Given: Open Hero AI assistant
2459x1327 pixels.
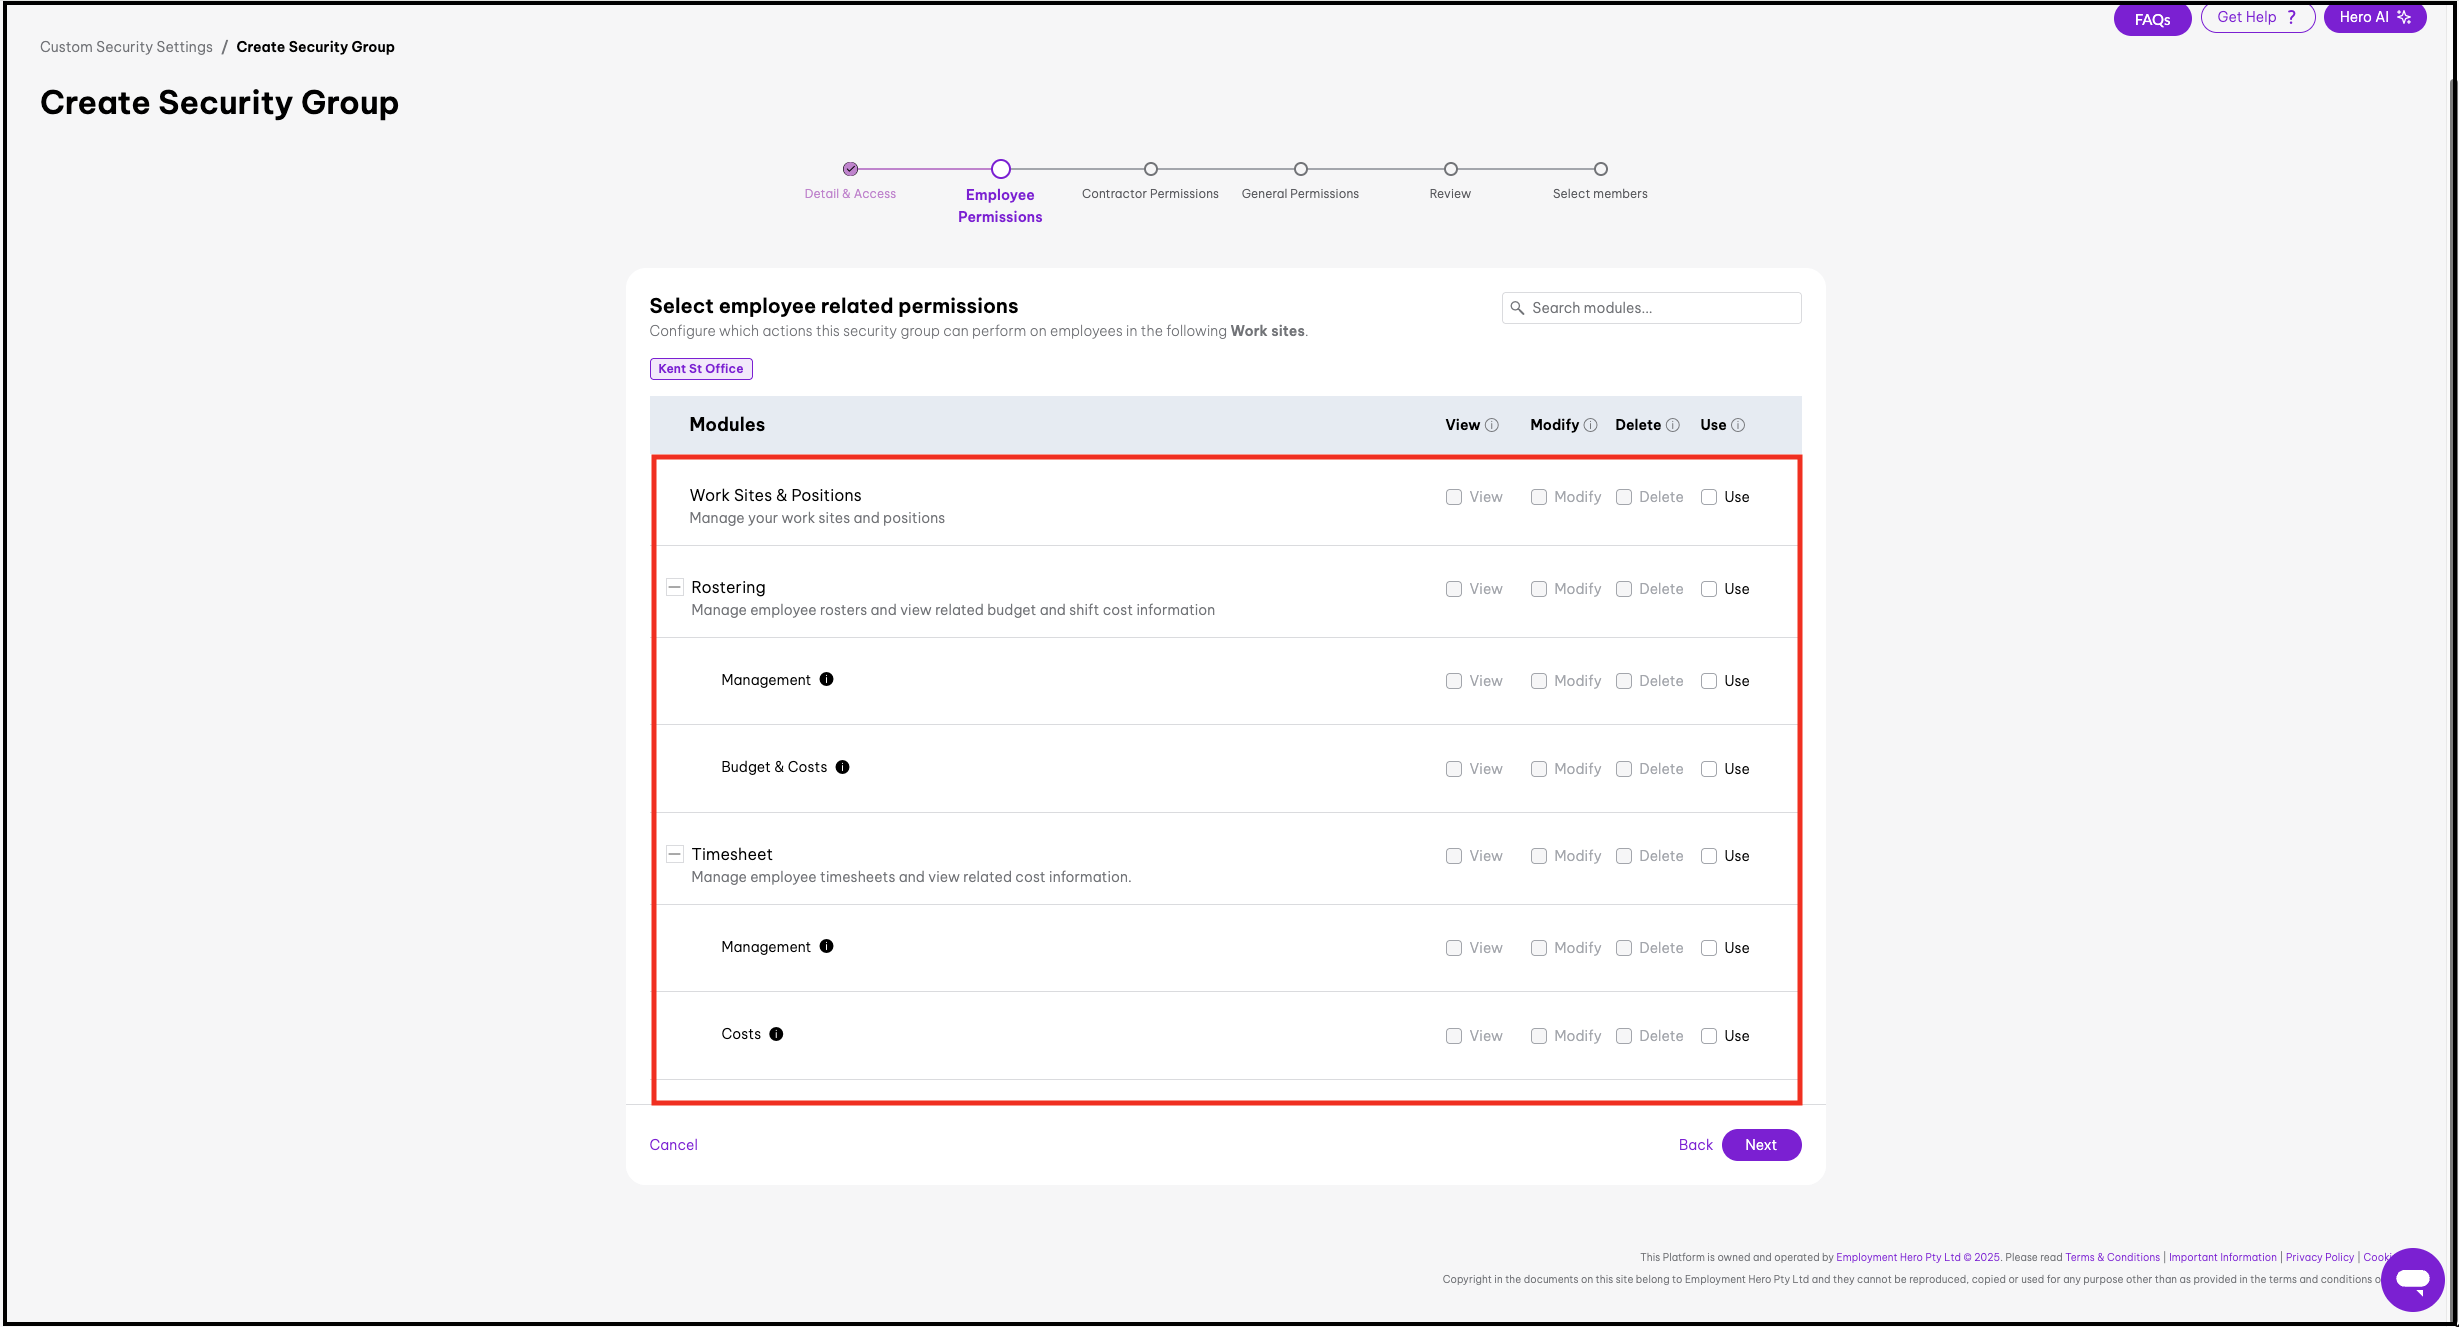Looking at the screenshot, I should [2374, 18].
